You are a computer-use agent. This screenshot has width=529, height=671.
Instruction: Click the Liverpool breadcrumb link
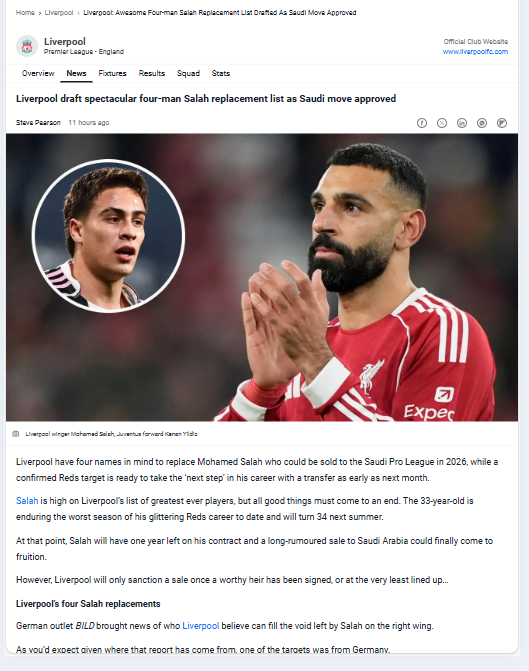point(59,13)
